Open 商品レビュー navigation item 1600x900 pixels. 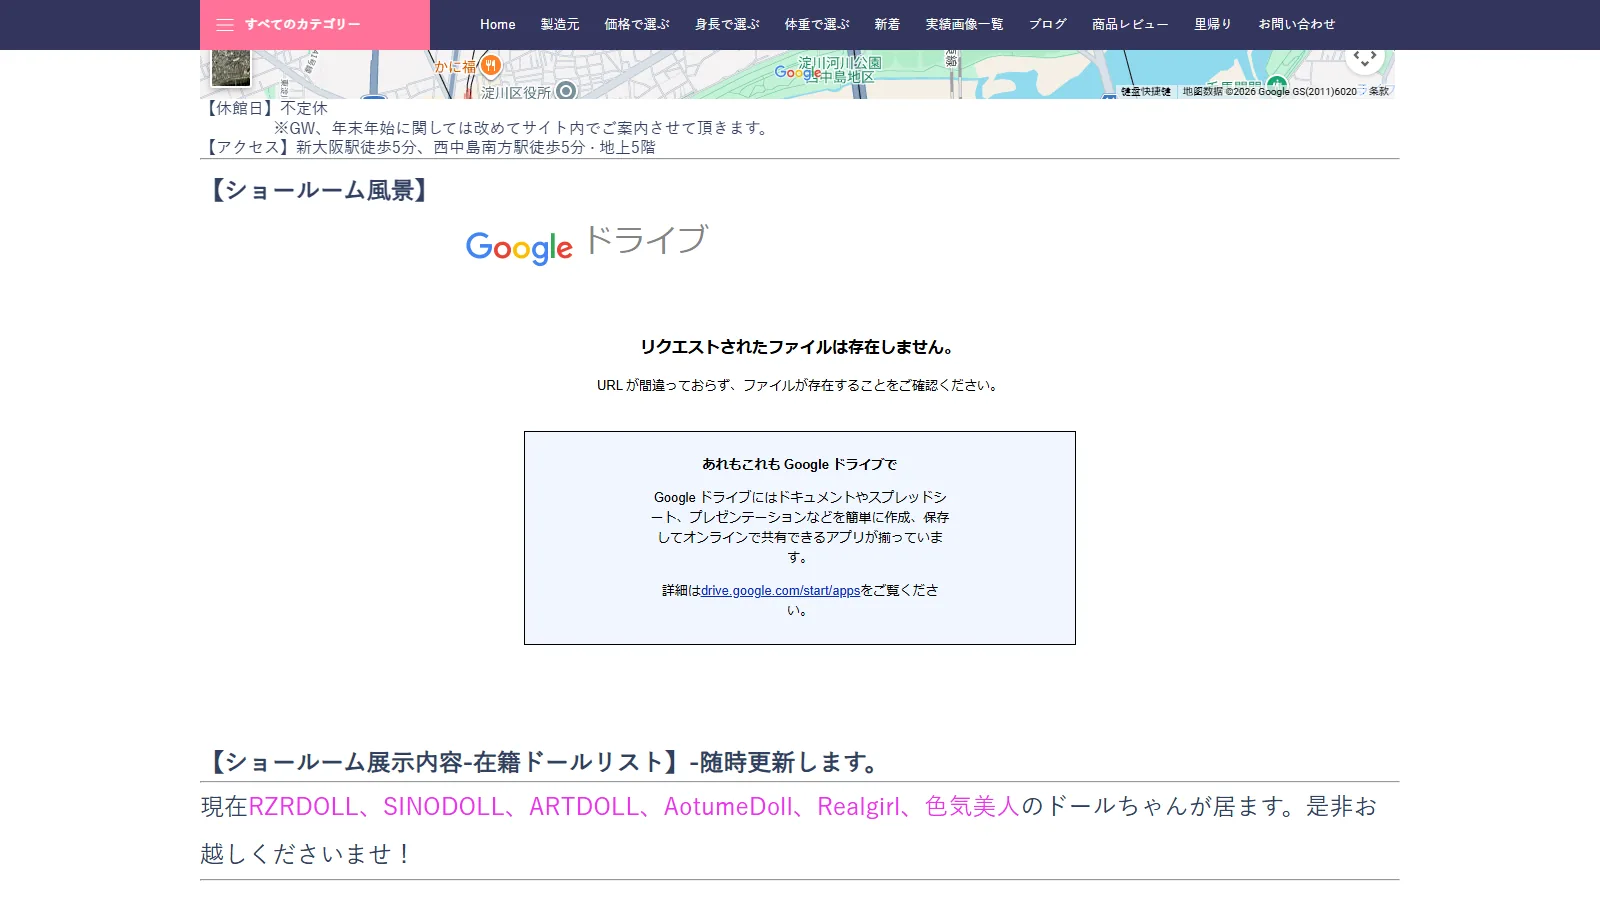pos(1130,25)
